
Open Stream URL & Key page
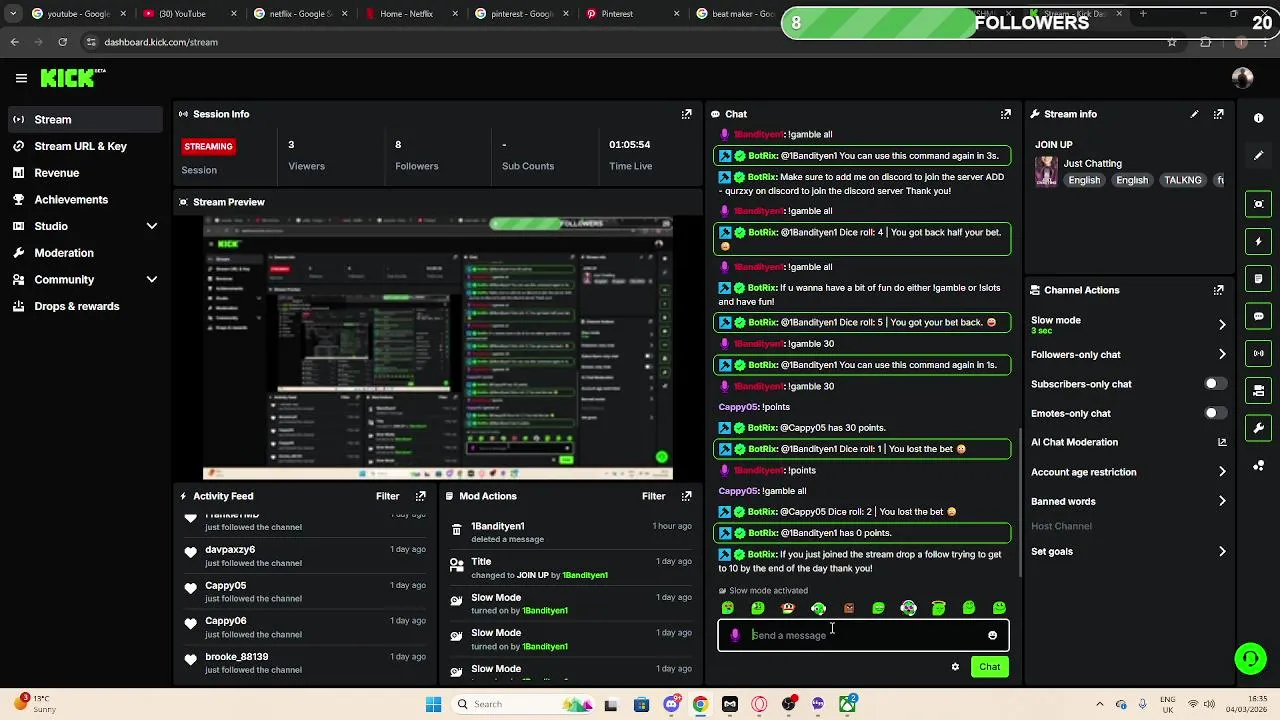click(84, 146)
